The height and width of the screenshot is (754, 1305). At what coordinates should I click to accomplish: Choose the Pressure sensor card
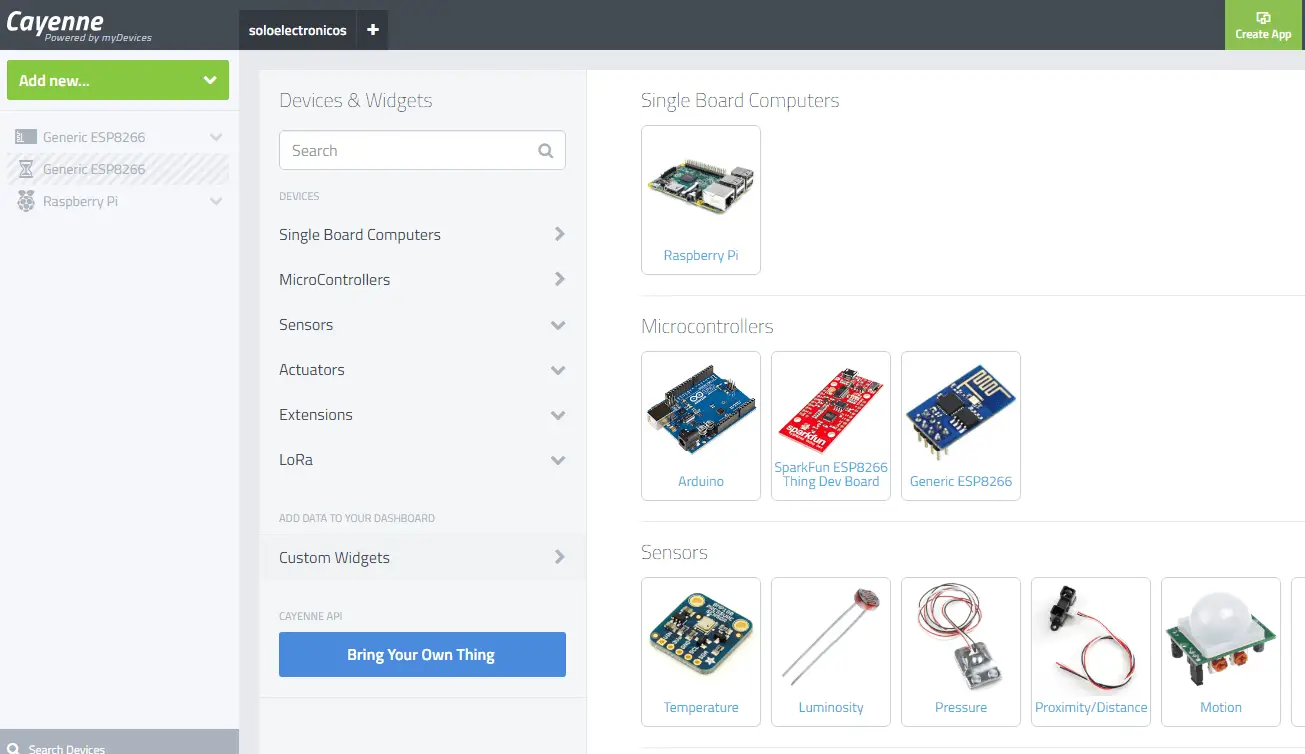click(961, 652)
